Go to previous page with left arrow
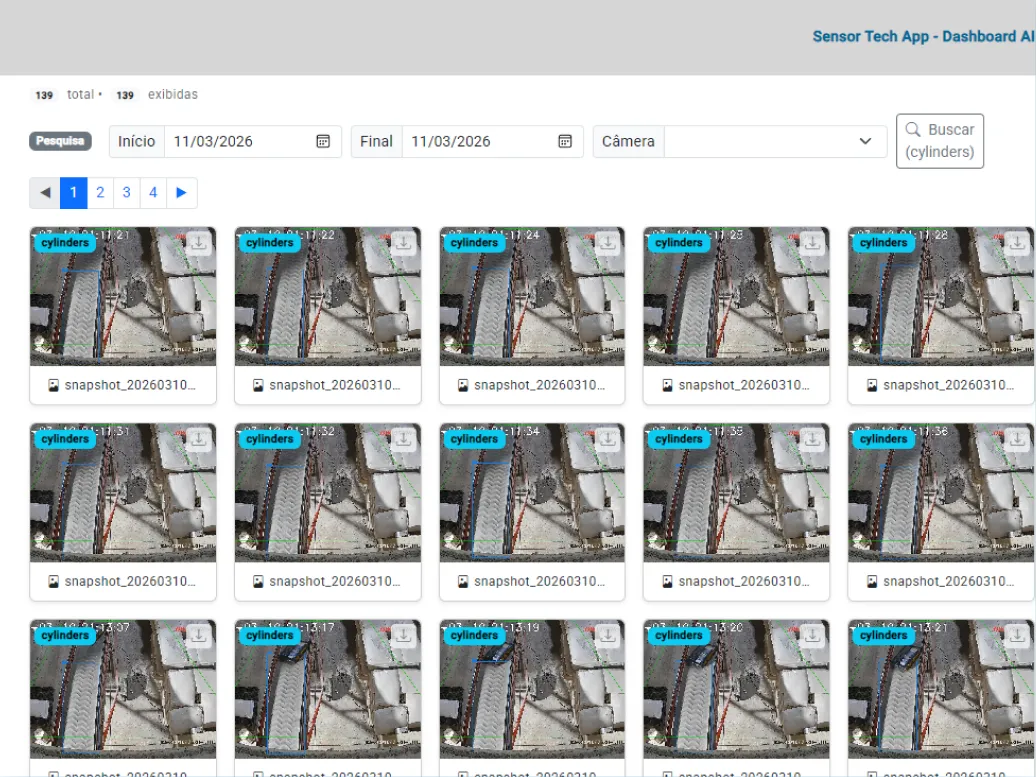Viewport: 1036px width, 777px height. (45, 193)
